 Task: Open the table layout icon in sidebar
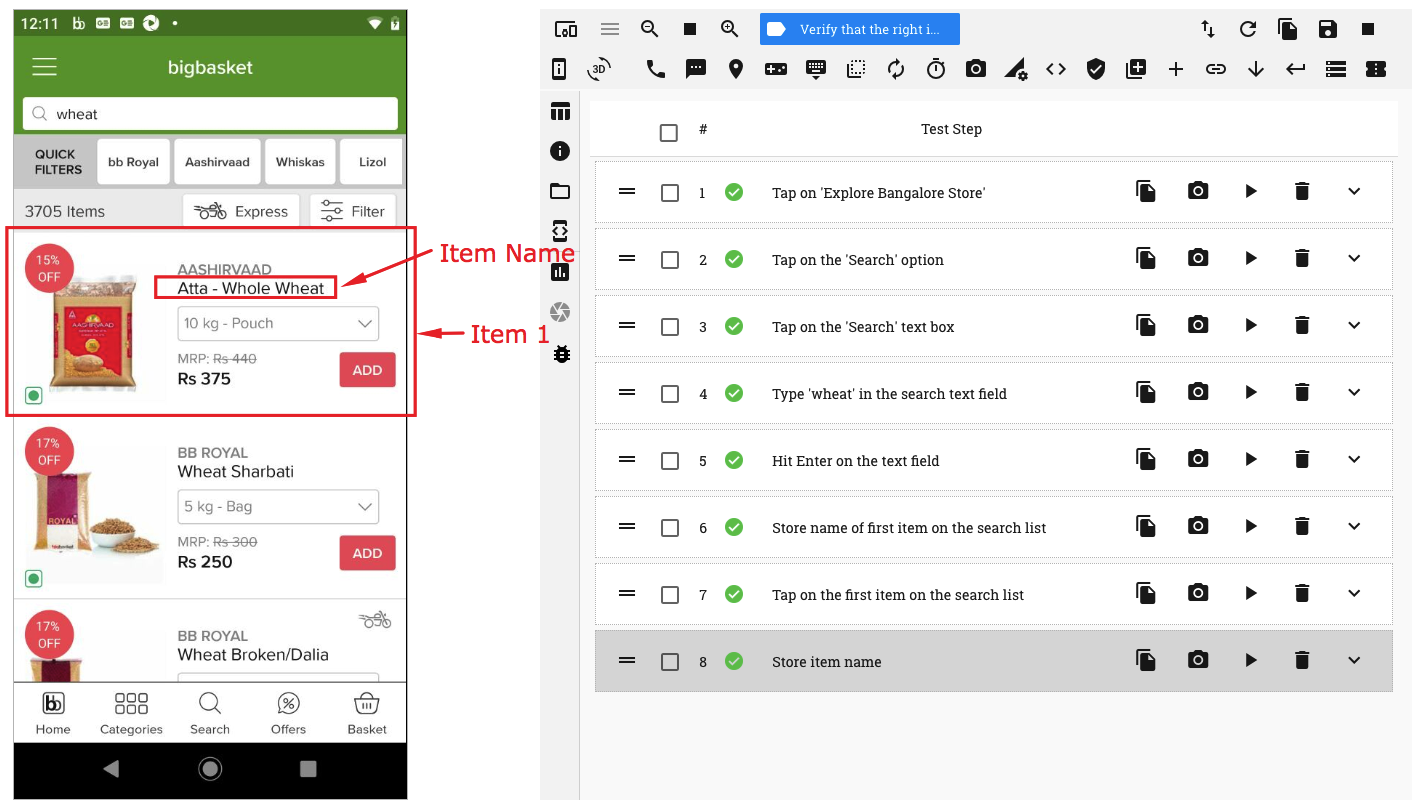click(560, 111)
